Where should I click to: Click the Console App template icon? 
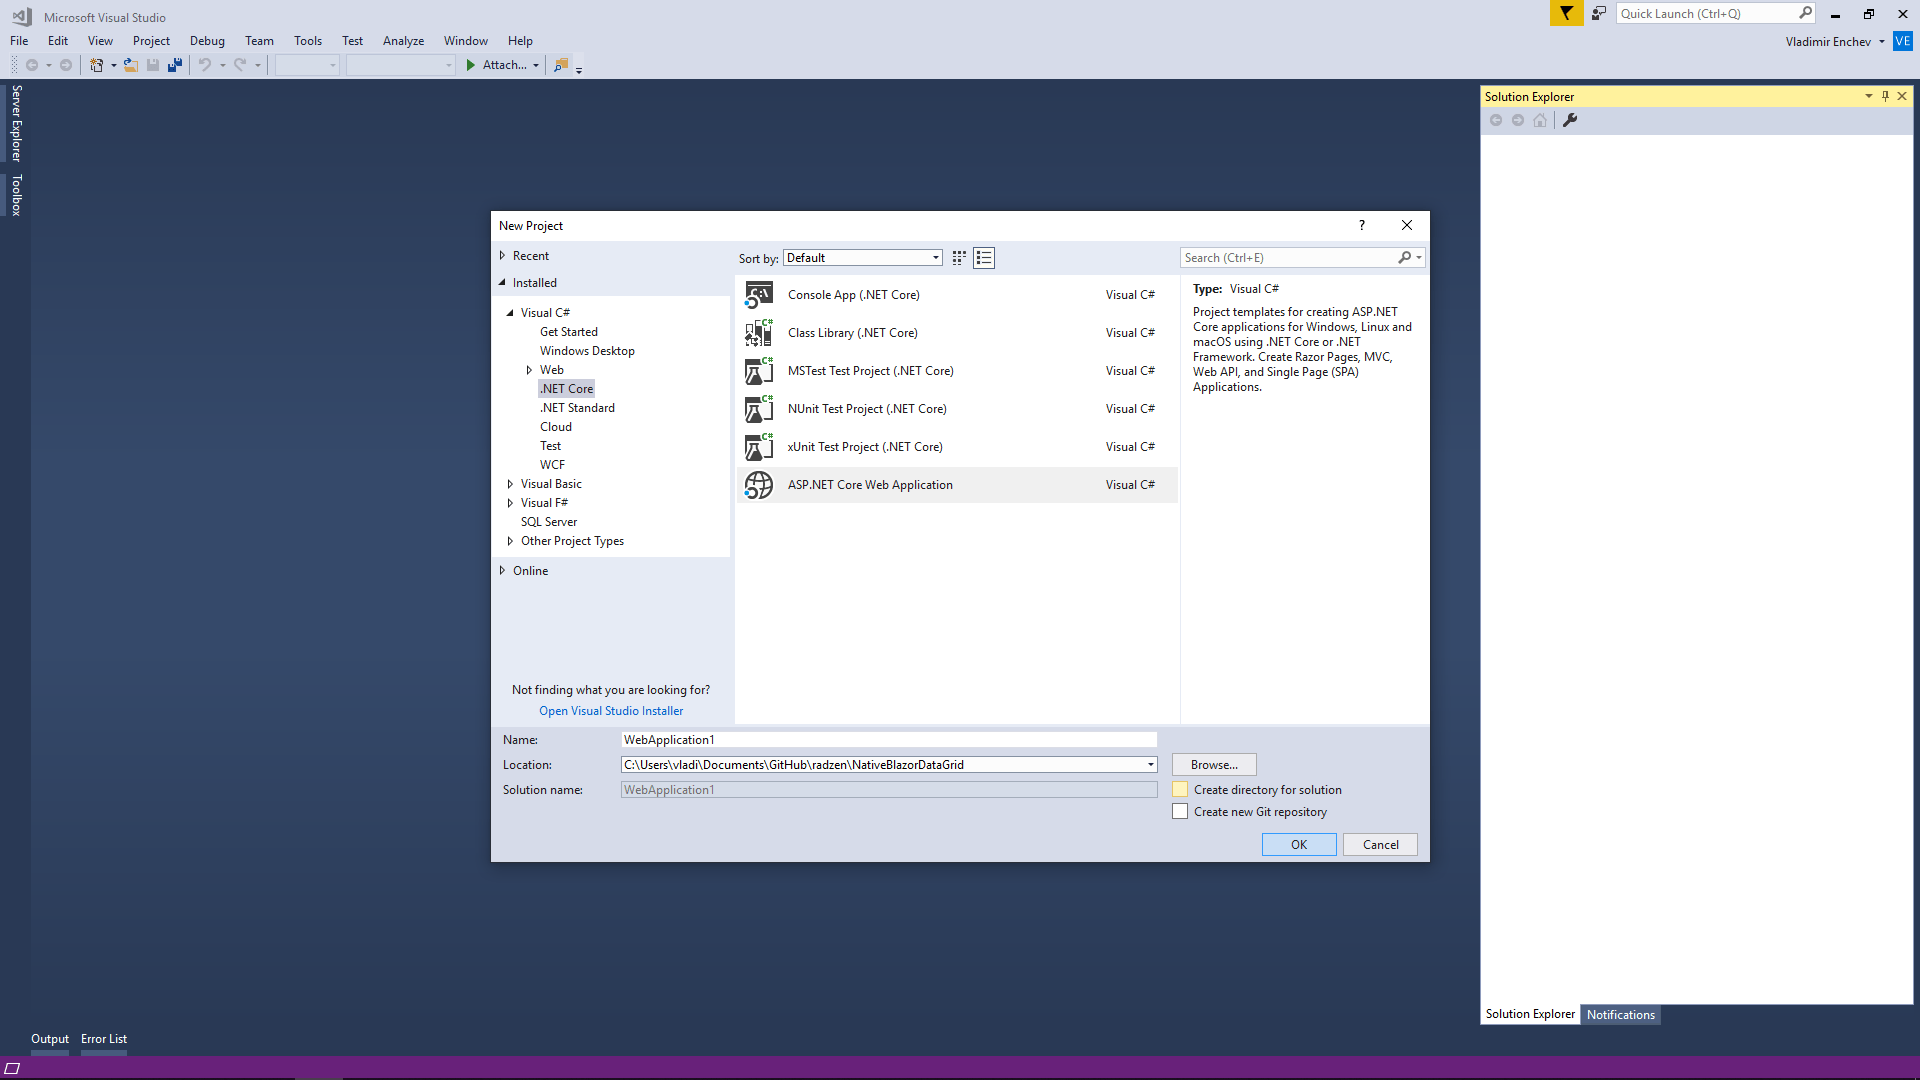[x=759, y=295]
